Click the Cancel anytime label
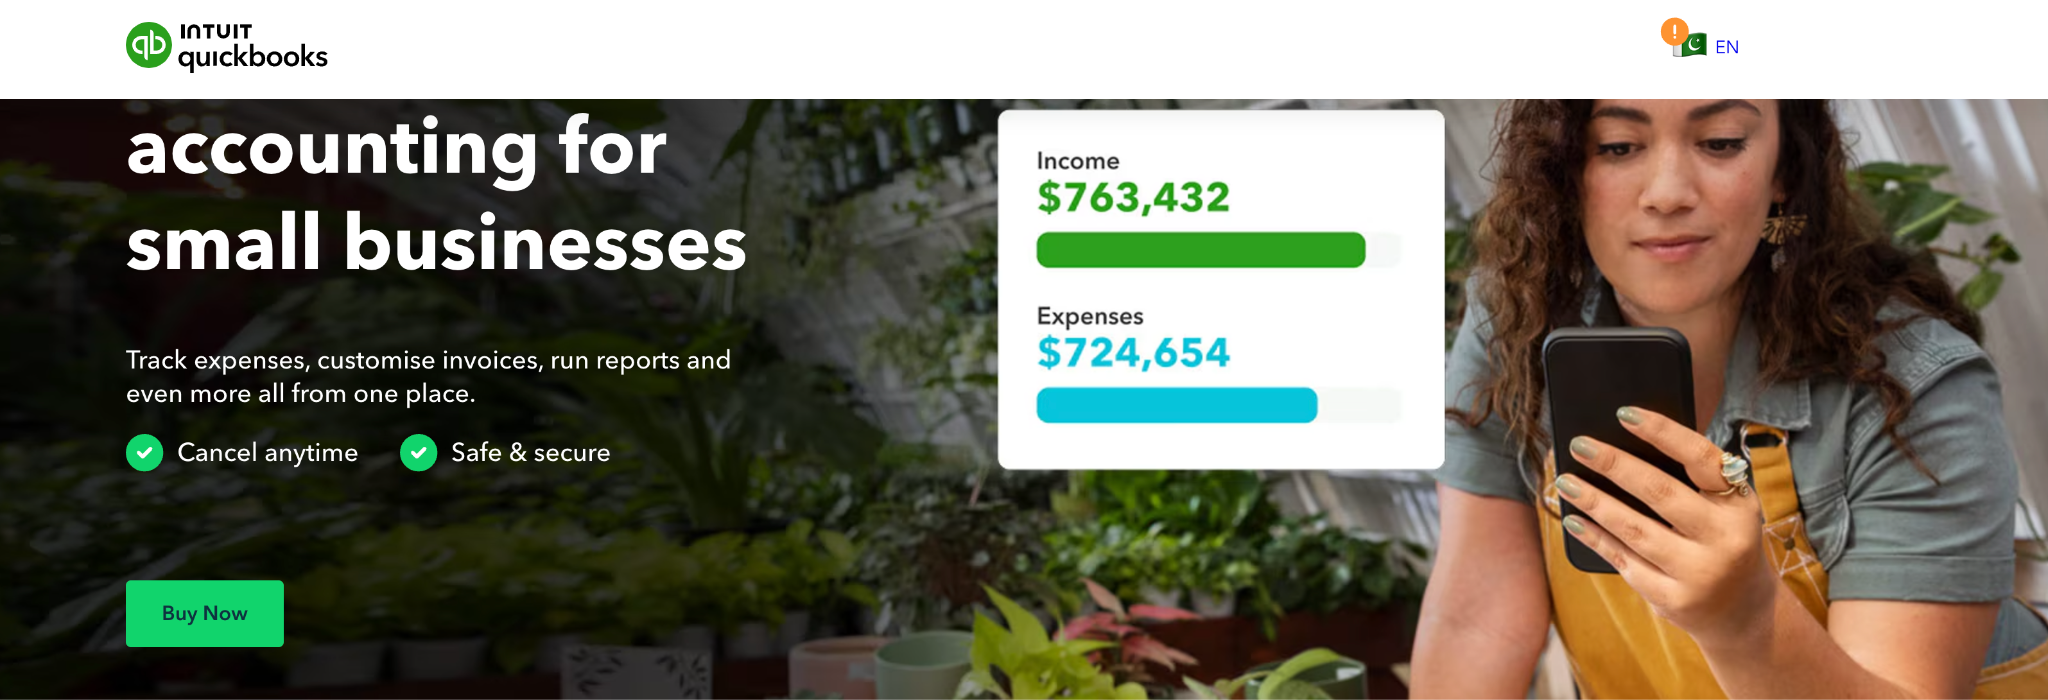 (x=268, y=453)
